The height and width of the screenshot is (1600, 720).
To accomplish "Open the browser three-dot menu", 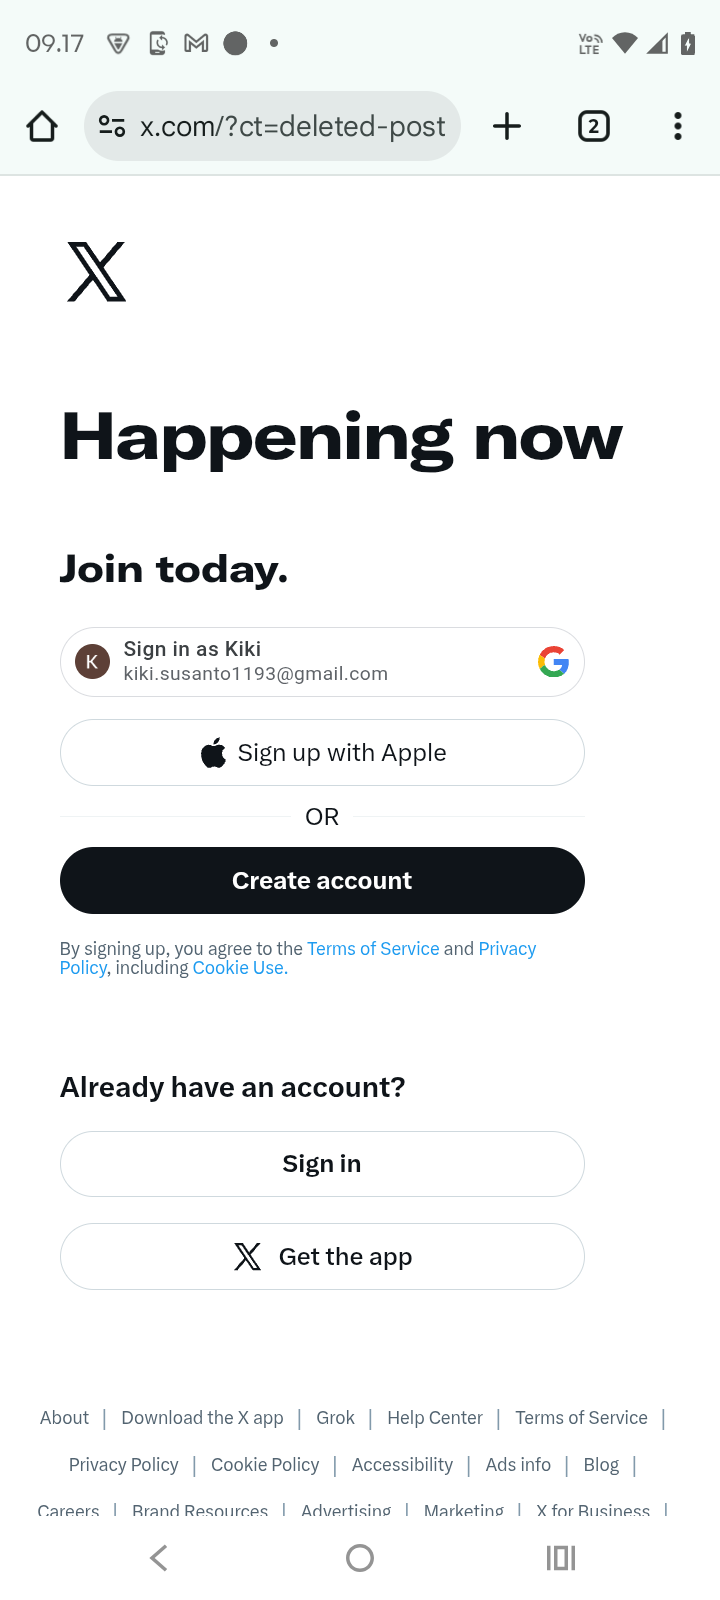I will tap(678, 127).
